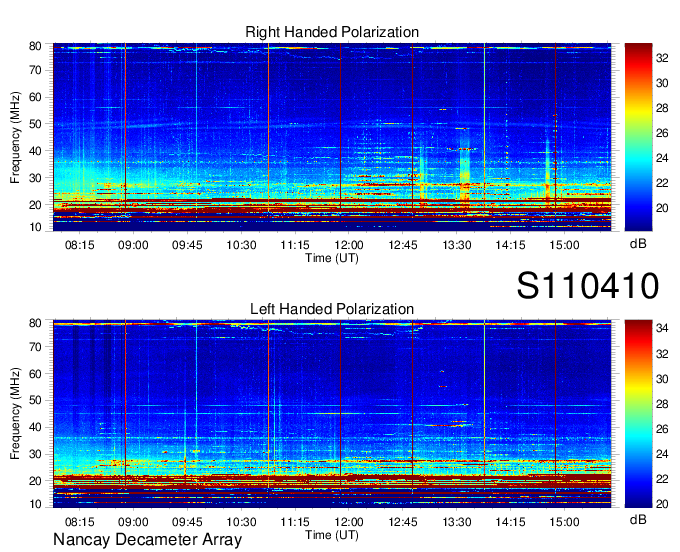Select "Time (UT)" label below Left Handed plot
This screenshot has width=680, height=552.
[332, 535]
